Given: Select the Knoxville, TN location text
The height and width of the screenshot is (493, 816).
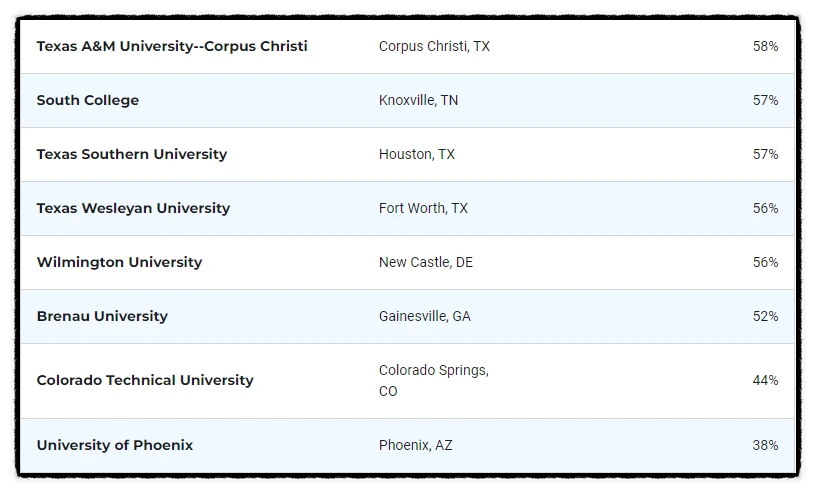Looking at the screenshot, I should click(x=418, y=100).
